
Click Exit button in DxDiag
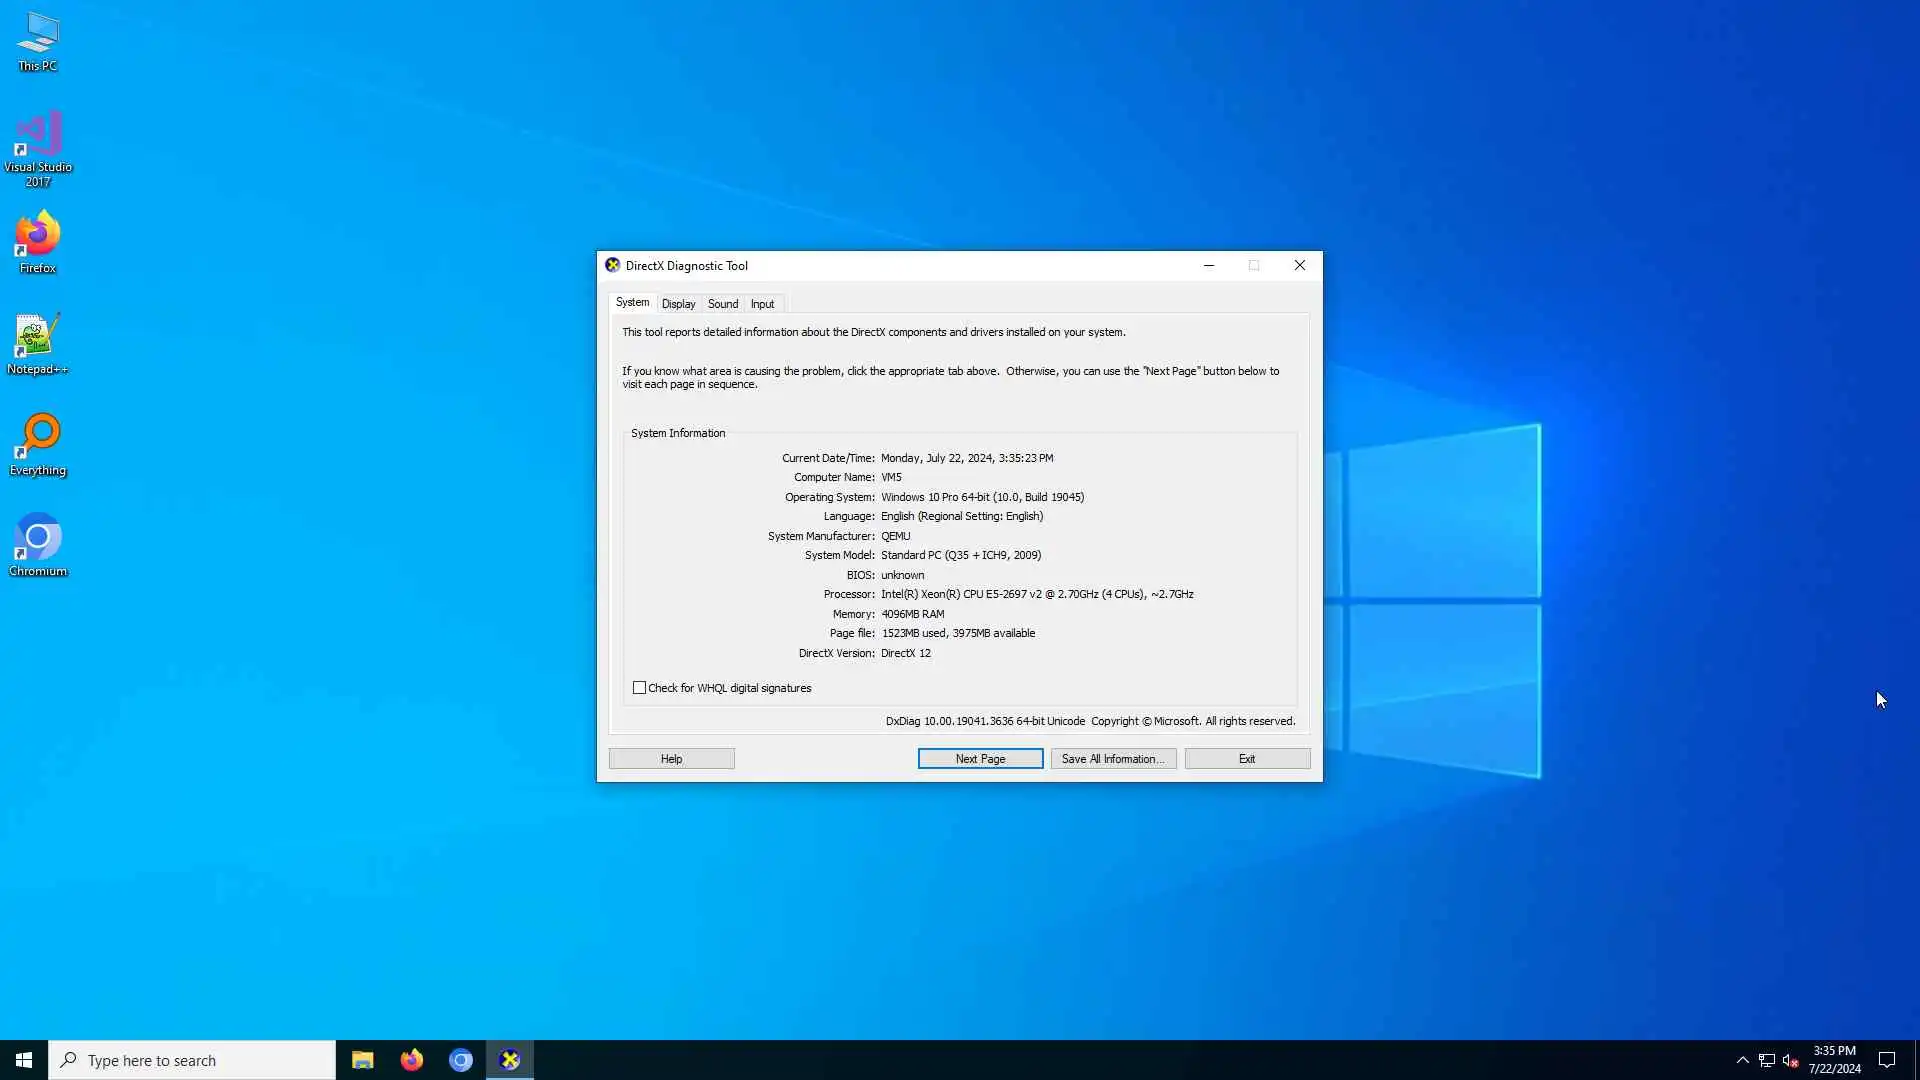1247,759
